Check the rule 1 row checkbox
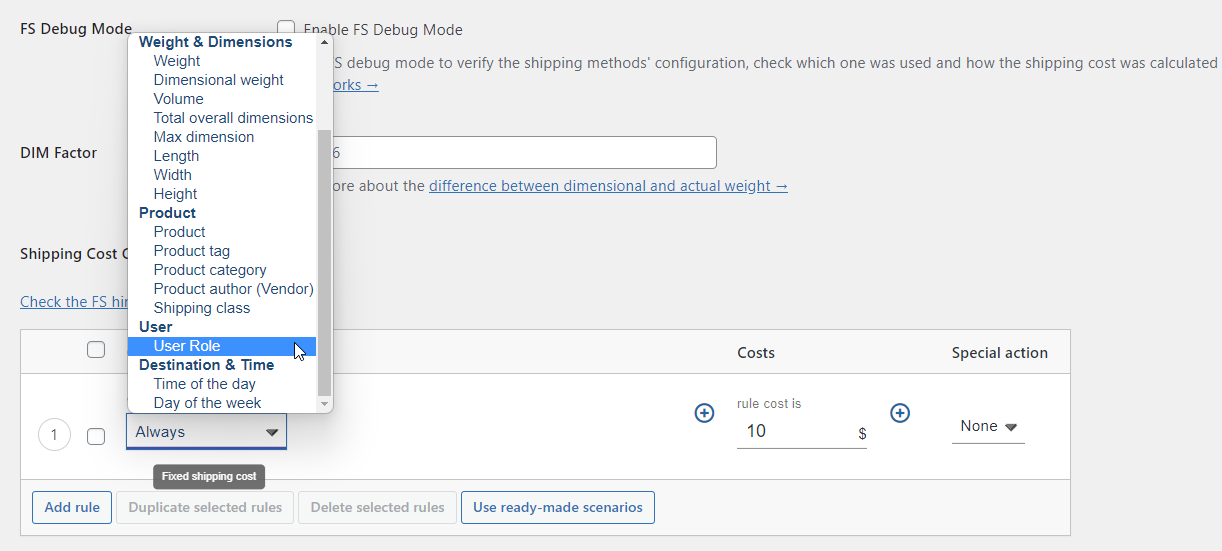 96,436
